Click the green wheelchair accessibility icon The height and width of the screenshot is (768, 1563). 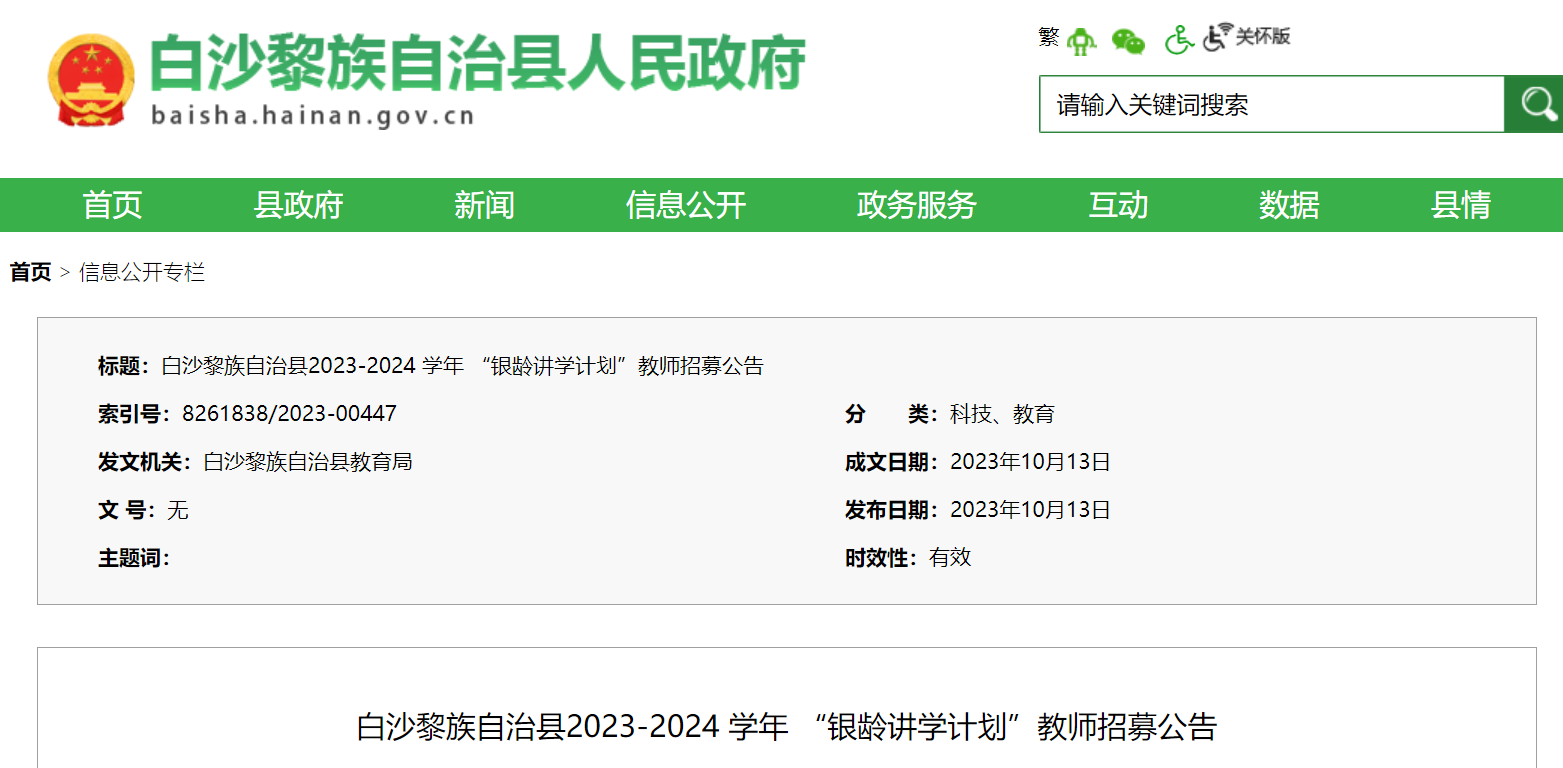point(1180,40)
